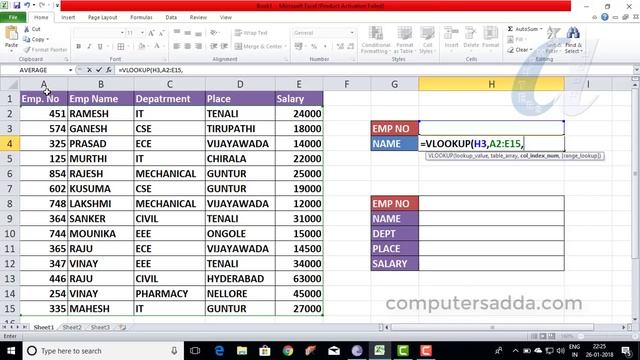The height and width of the screenshot is (360, 640).
Task: Click the Decrease Decimal icon
Action: 351,46
